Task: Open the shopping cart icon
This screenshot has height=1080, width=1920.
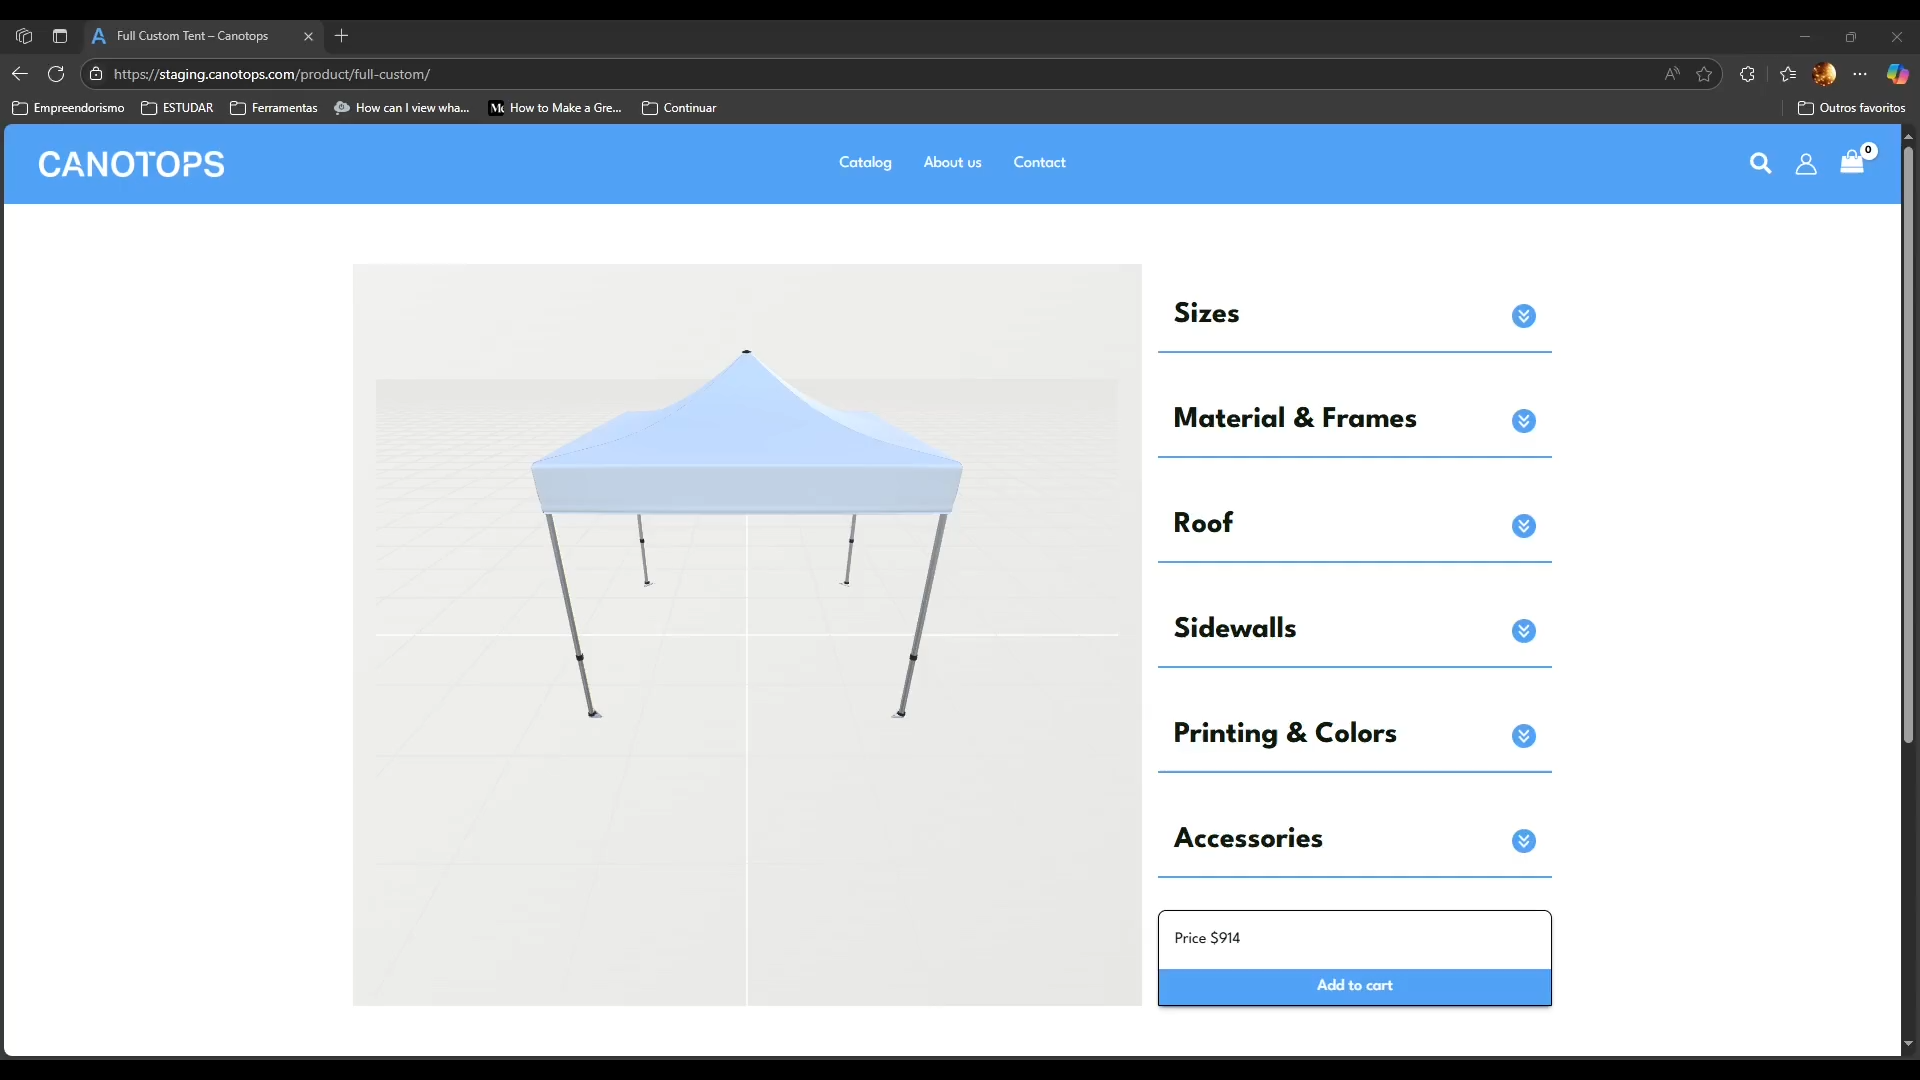Action: tap(1852, 162)
